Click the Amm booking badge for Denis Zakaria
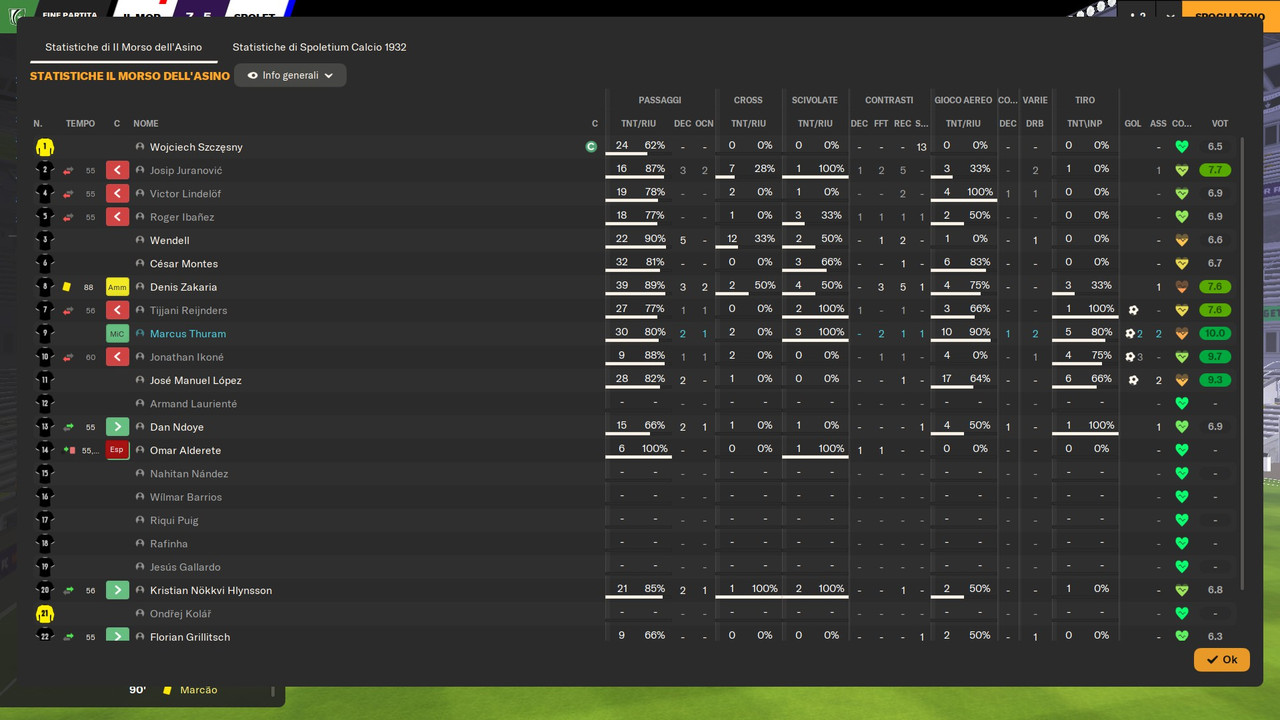 [118, 287]
